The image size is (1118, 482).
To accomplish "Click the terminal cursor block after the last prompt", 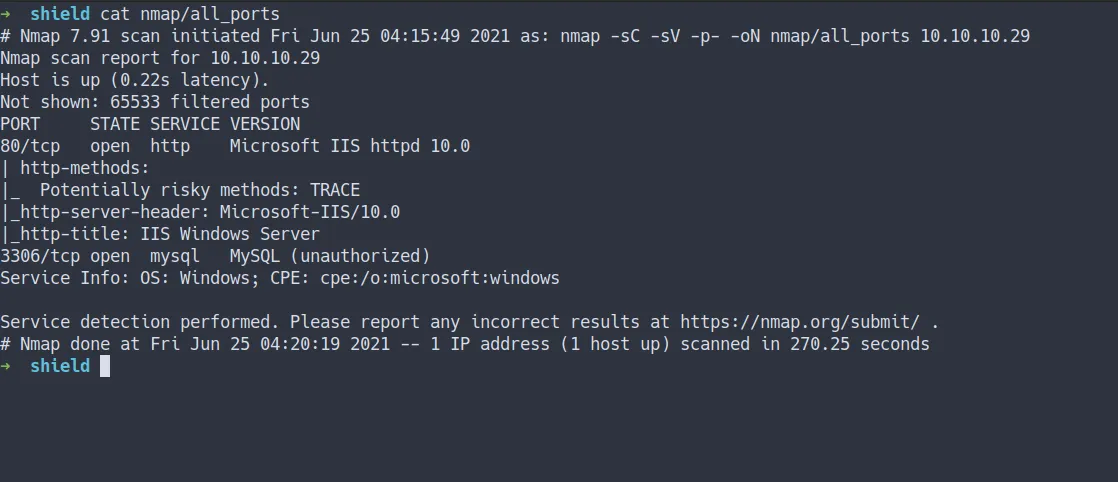I will pos(105,366).
